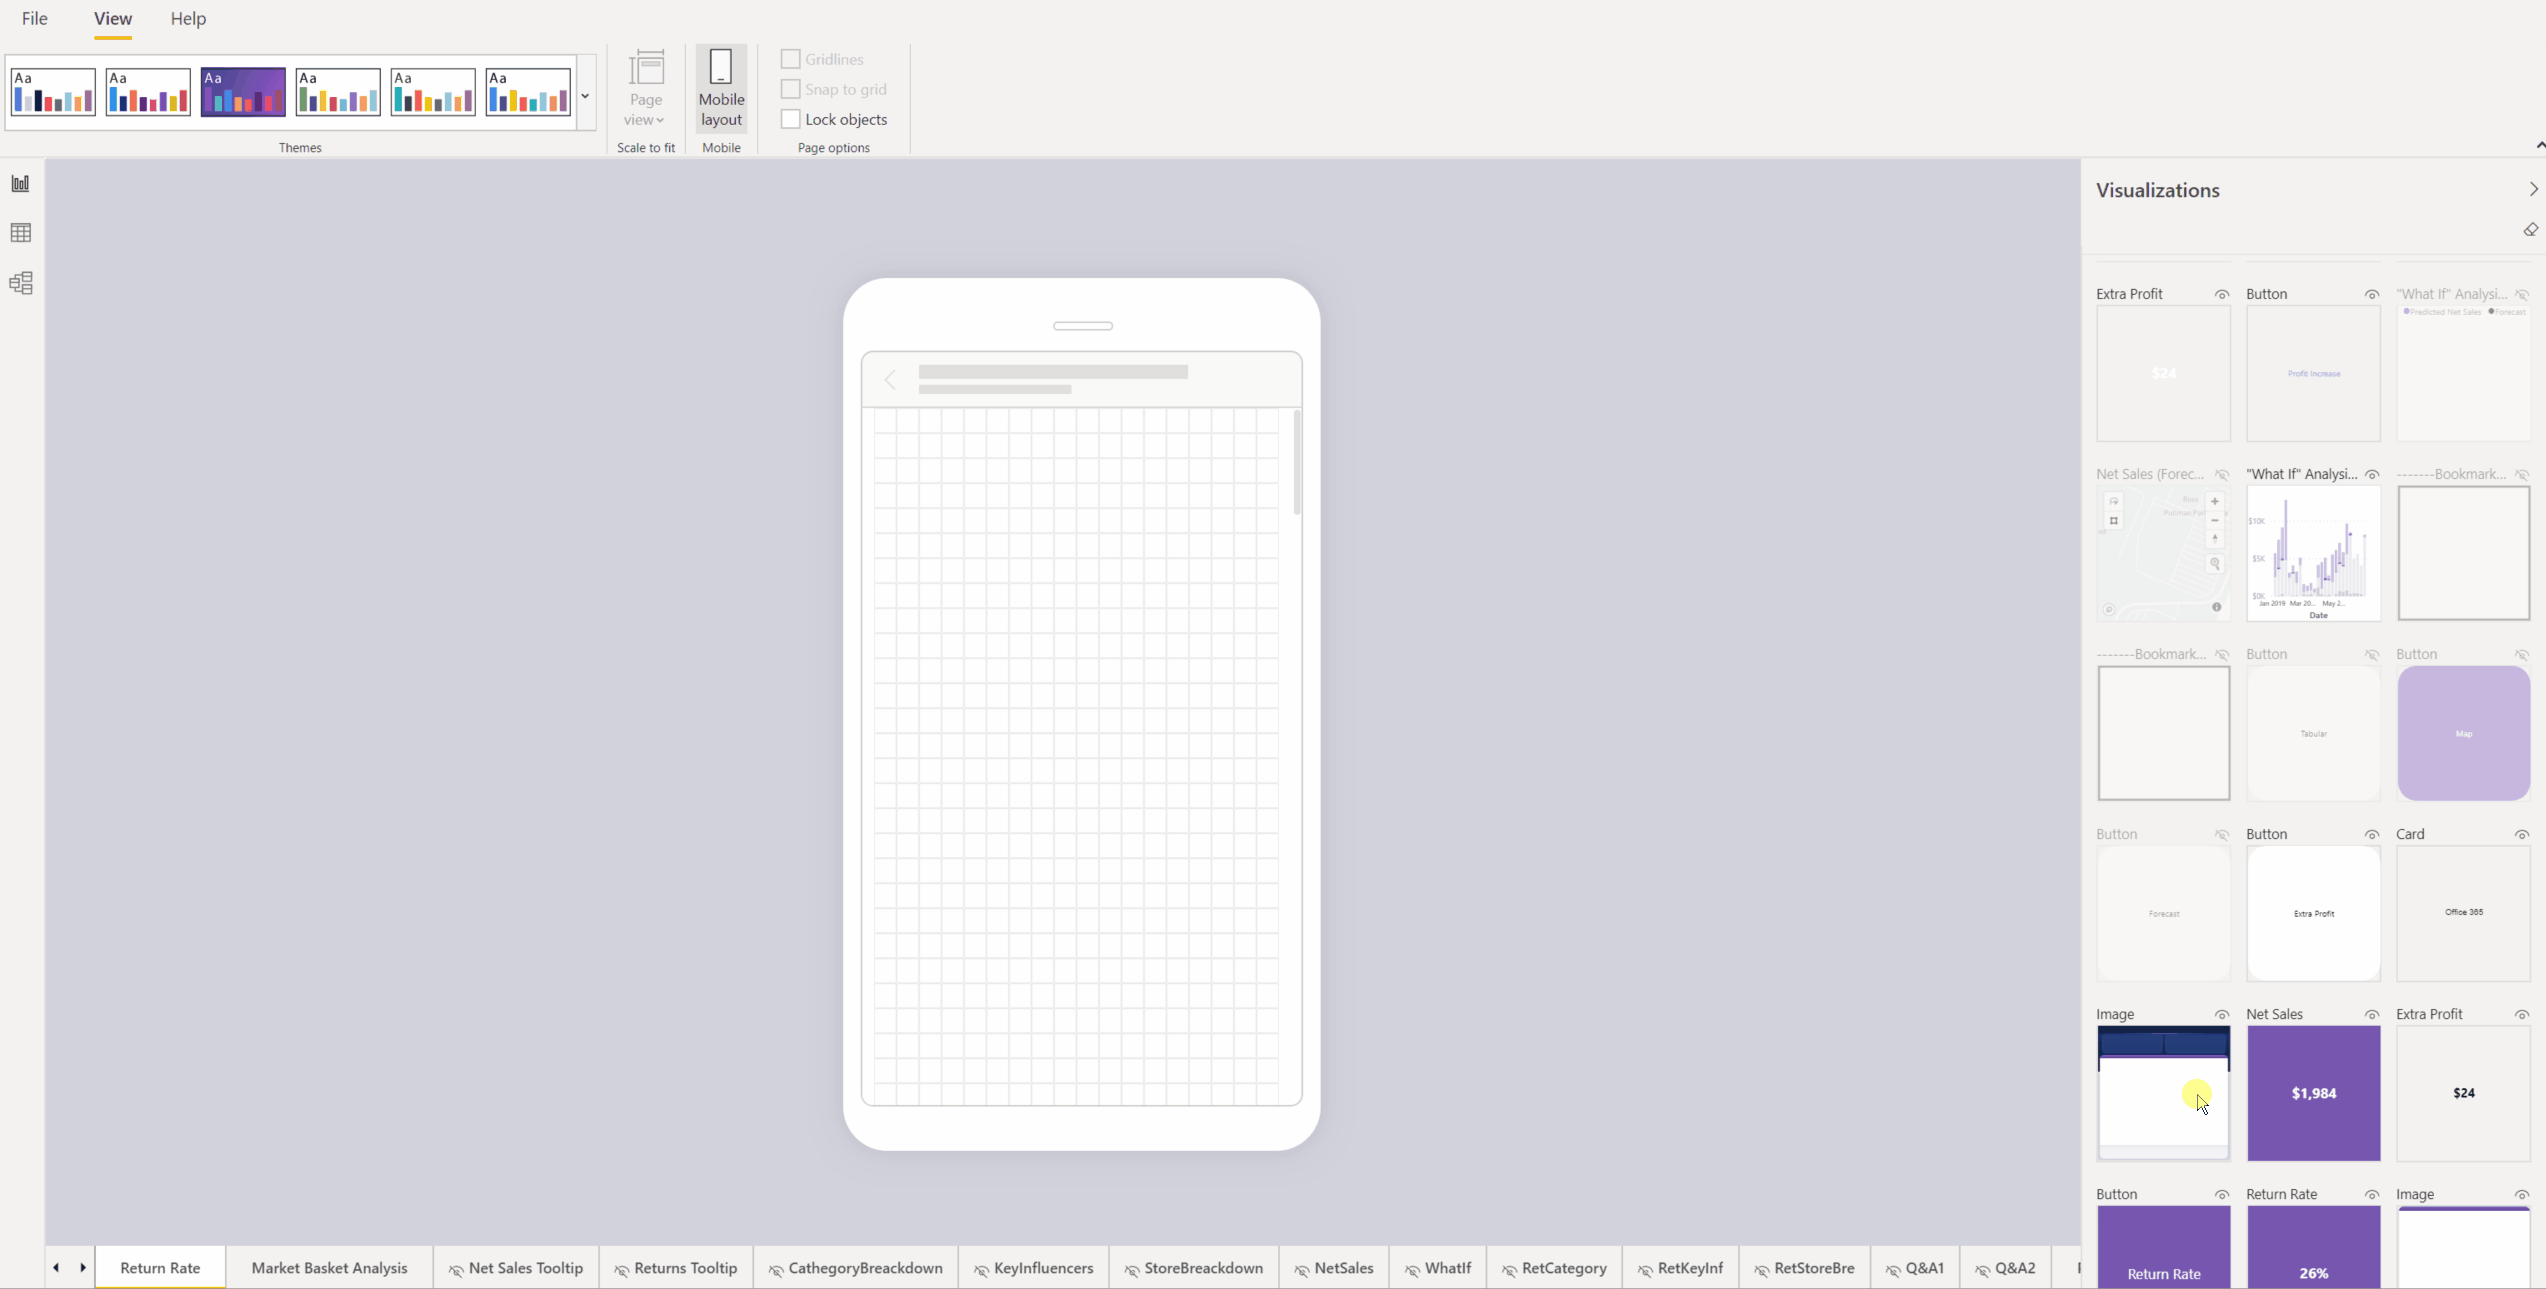Switch to Market Basket Analysis page tab

329,1268
